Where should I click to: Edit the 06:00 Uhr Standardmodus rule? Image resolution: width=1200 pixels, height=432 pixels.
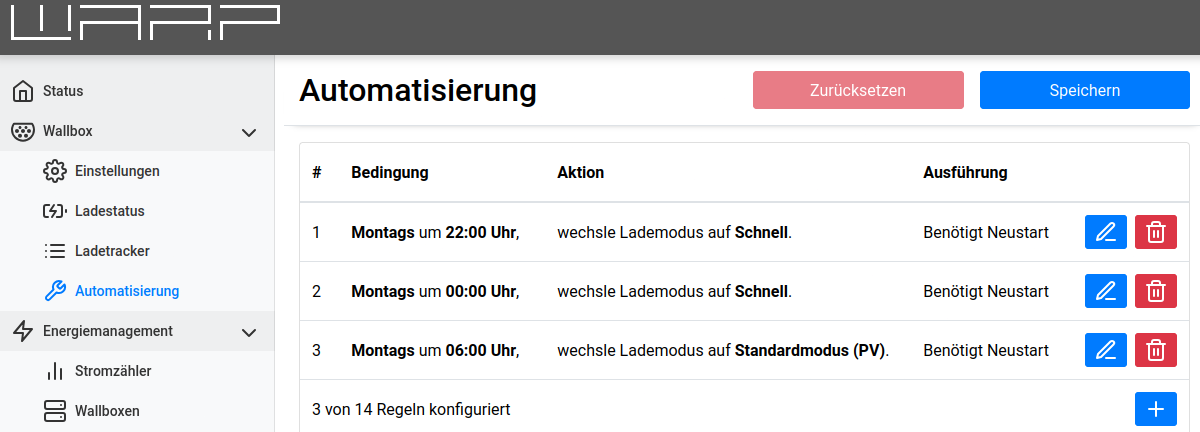(x=1105, y=351)
